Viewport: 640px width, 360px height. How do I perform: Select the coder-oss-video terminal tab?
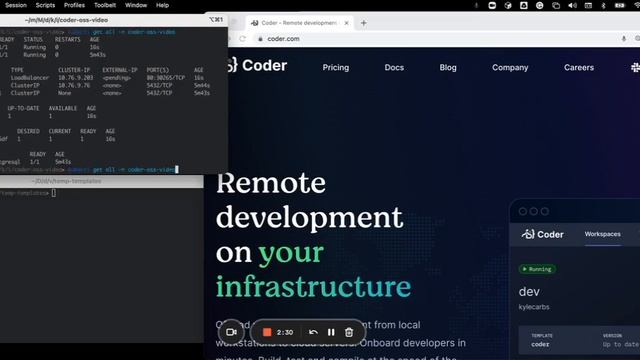coord(67,20)
